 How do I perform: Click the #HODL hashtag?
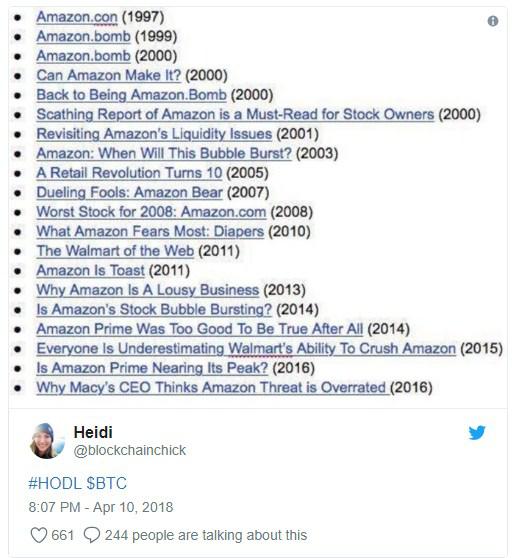point(55,483)
